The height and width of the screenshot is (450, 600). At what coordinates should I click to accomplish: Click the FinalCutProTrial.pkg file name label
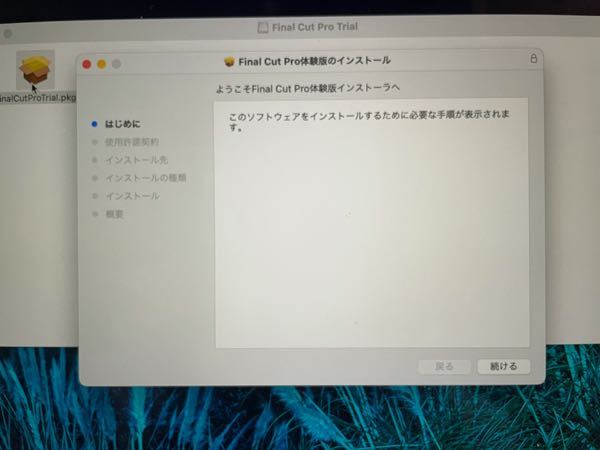tap(37, 98)
